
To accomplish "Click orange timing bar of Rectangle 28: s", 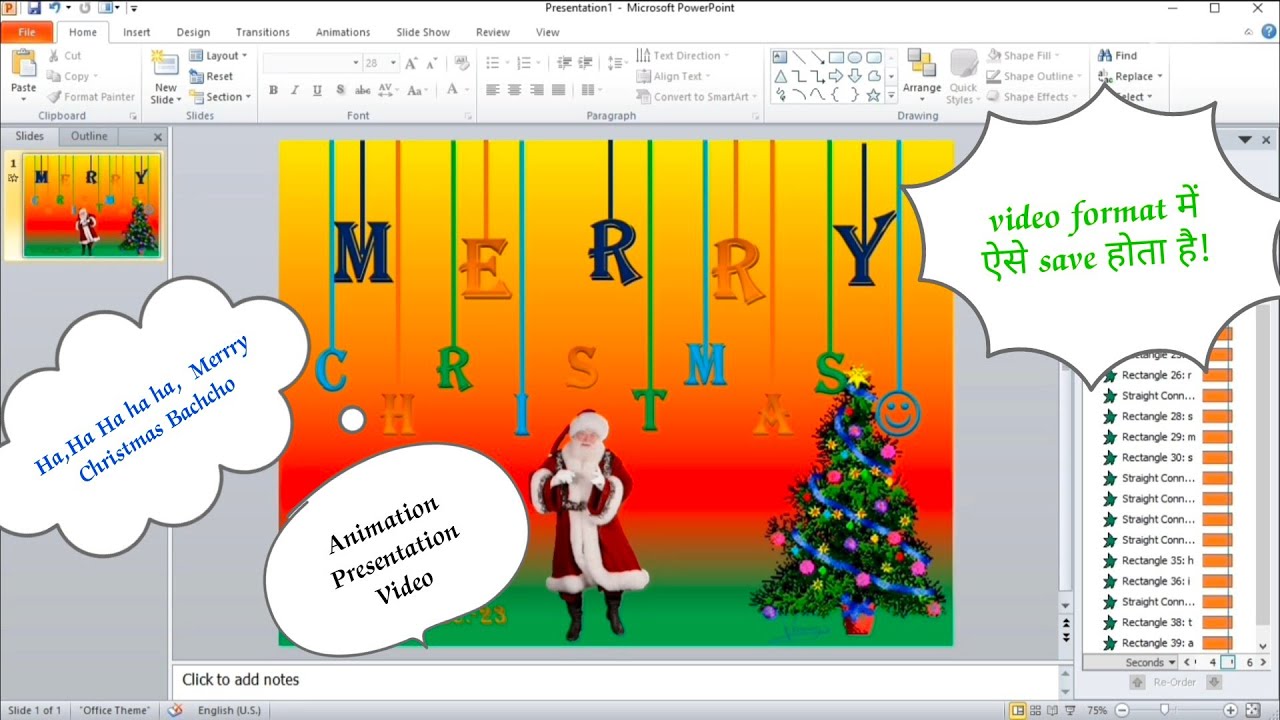I will (1217, 416).
